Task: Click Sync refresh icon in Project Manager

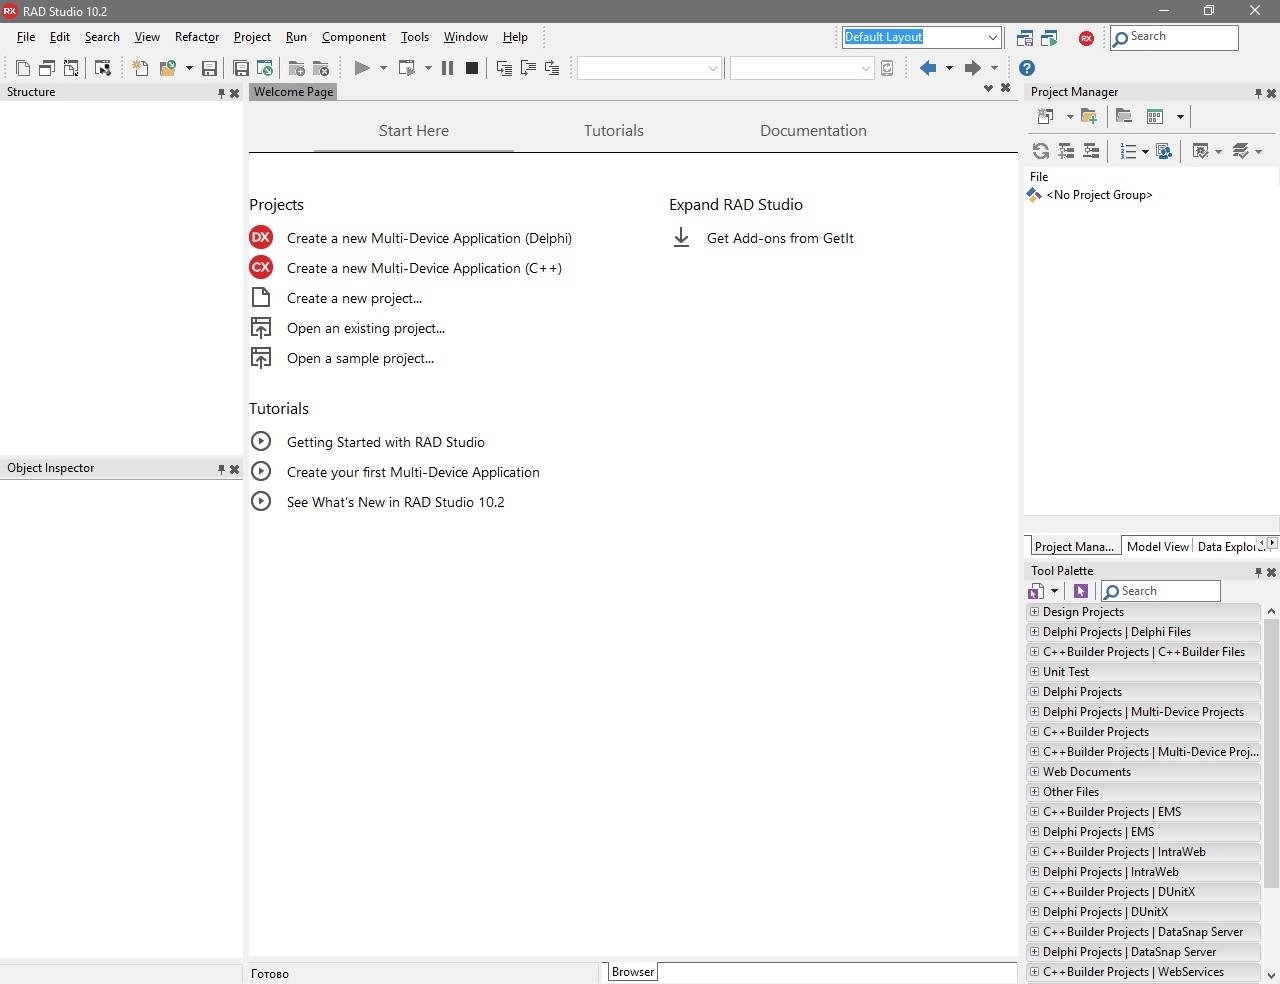Action: click(1041, 151)
